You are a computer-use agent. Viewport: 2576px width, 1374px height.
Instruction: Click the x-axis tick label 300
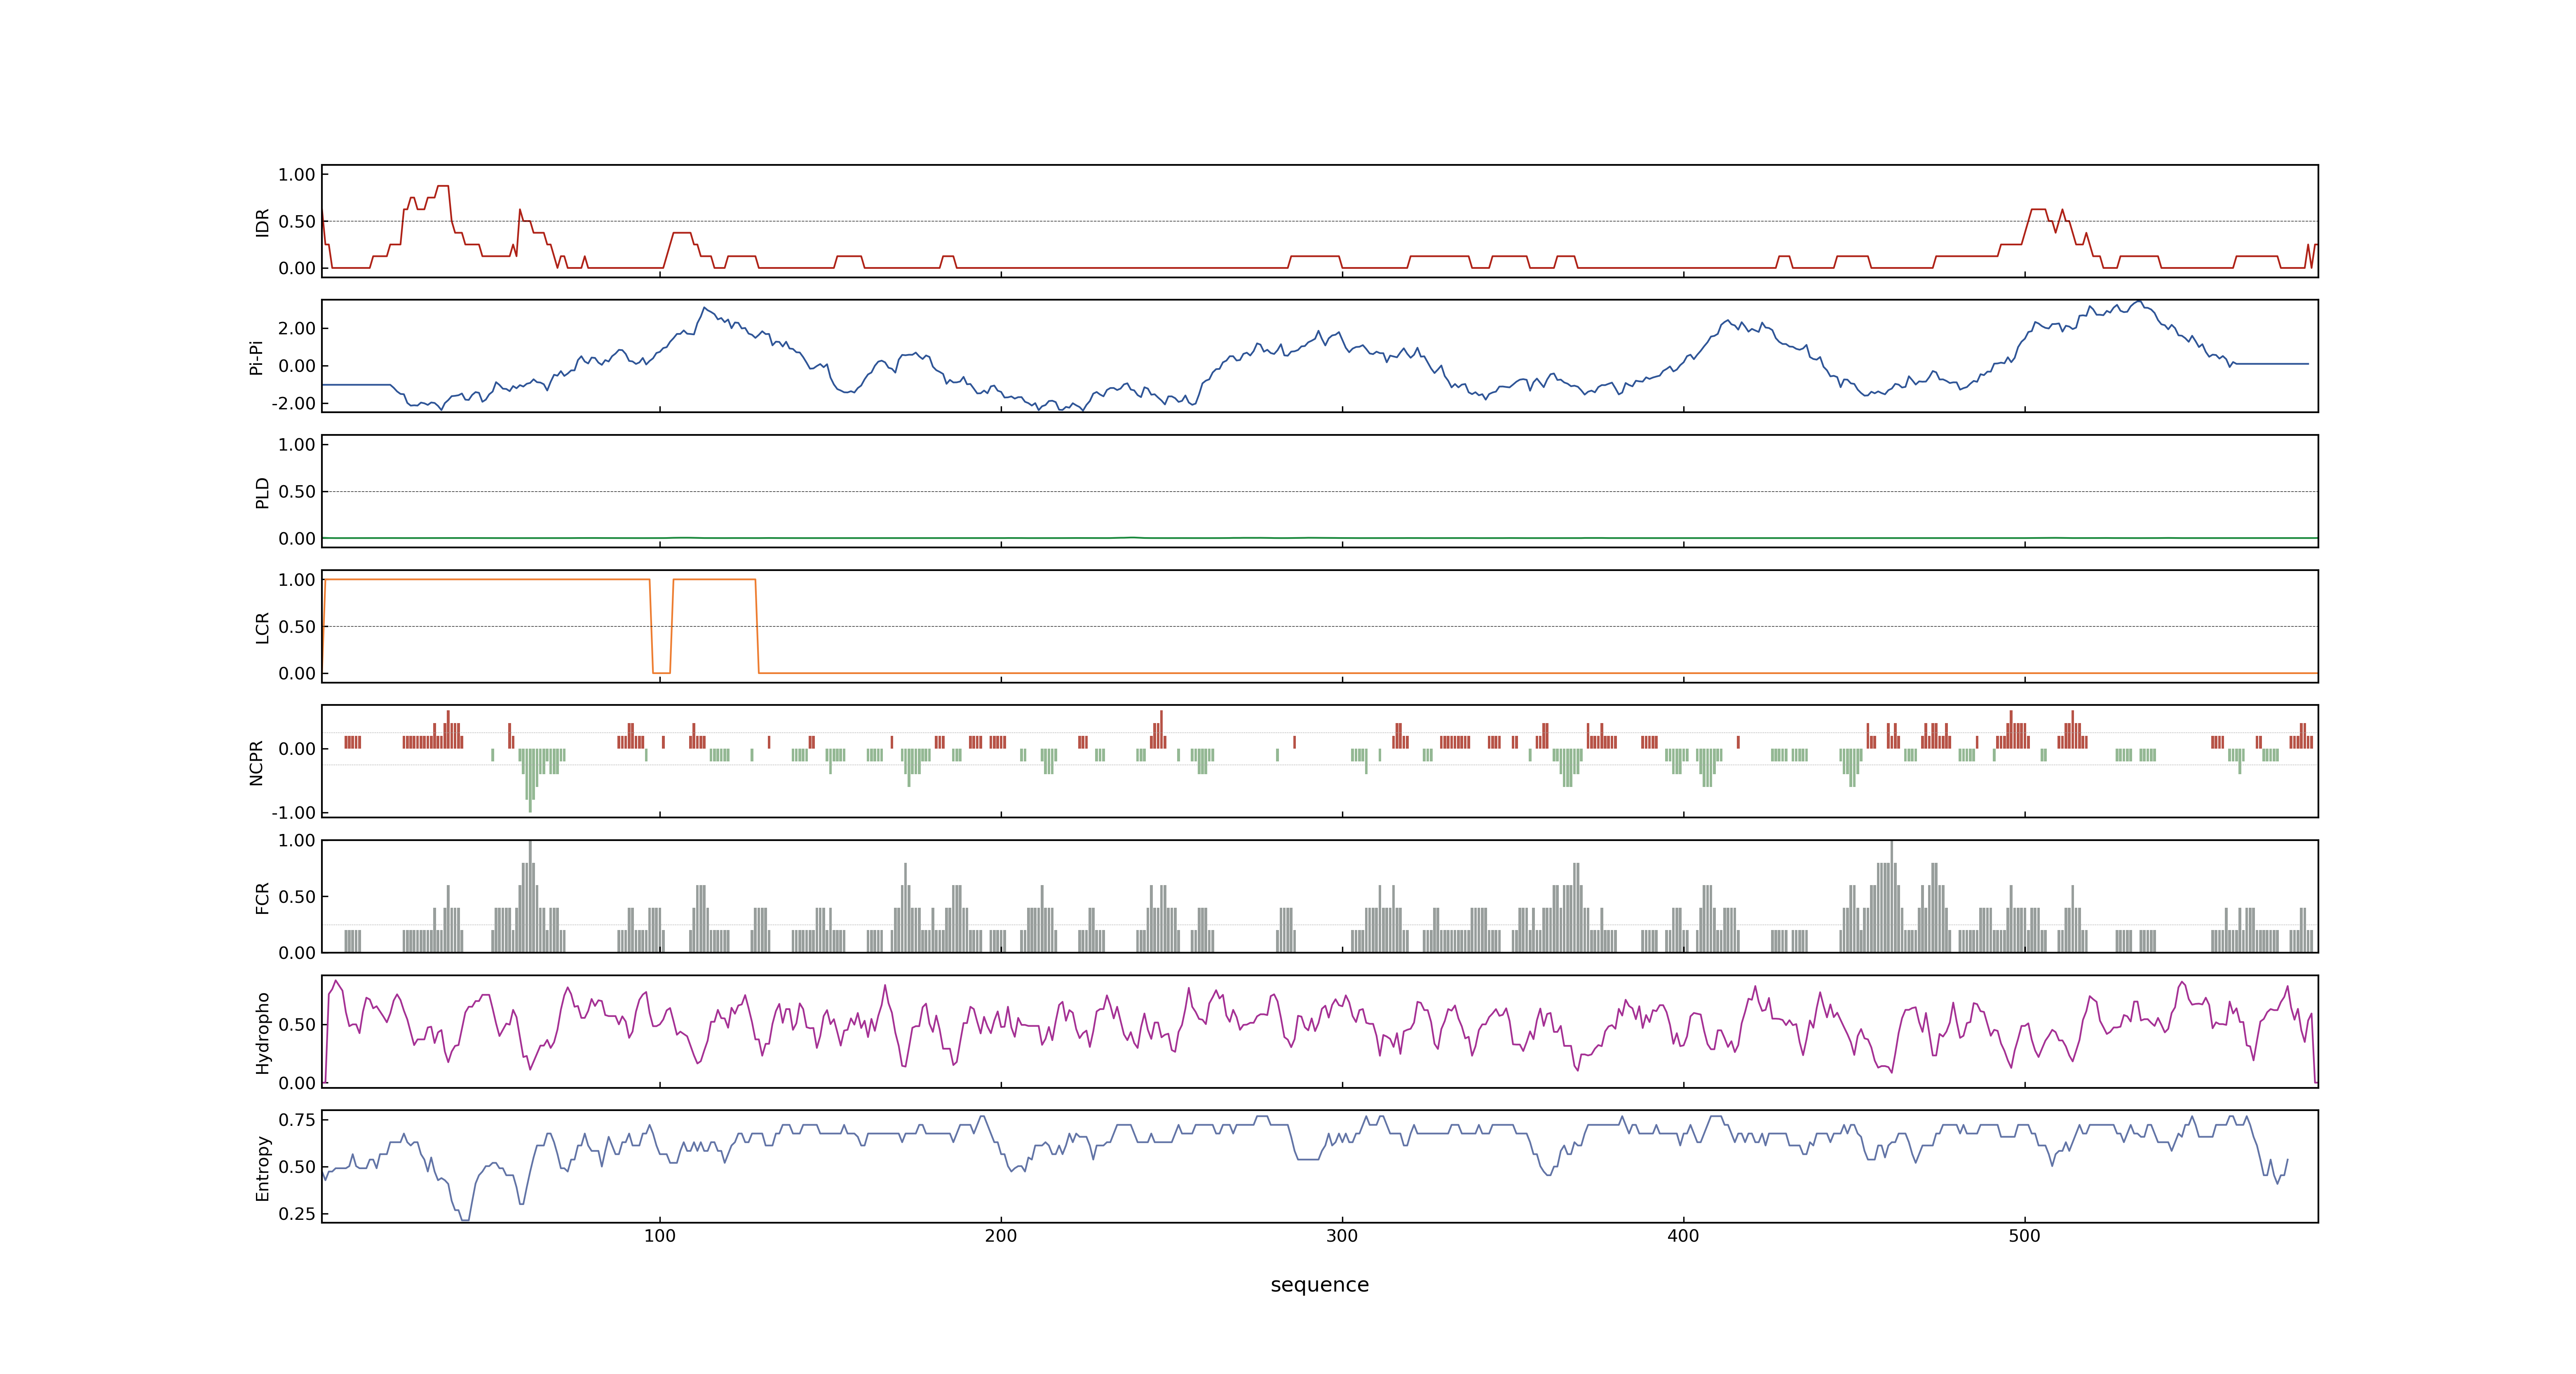tap(1342, 1236)
